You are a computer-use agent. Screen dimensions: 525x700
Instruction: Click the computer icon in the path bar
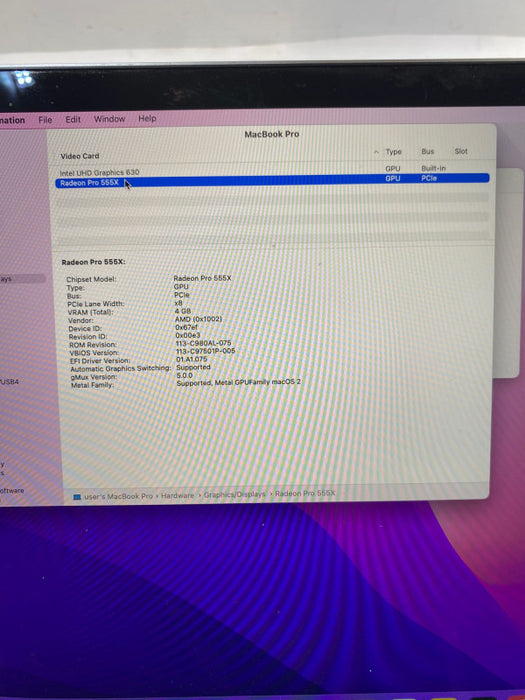tap(77, 497)
